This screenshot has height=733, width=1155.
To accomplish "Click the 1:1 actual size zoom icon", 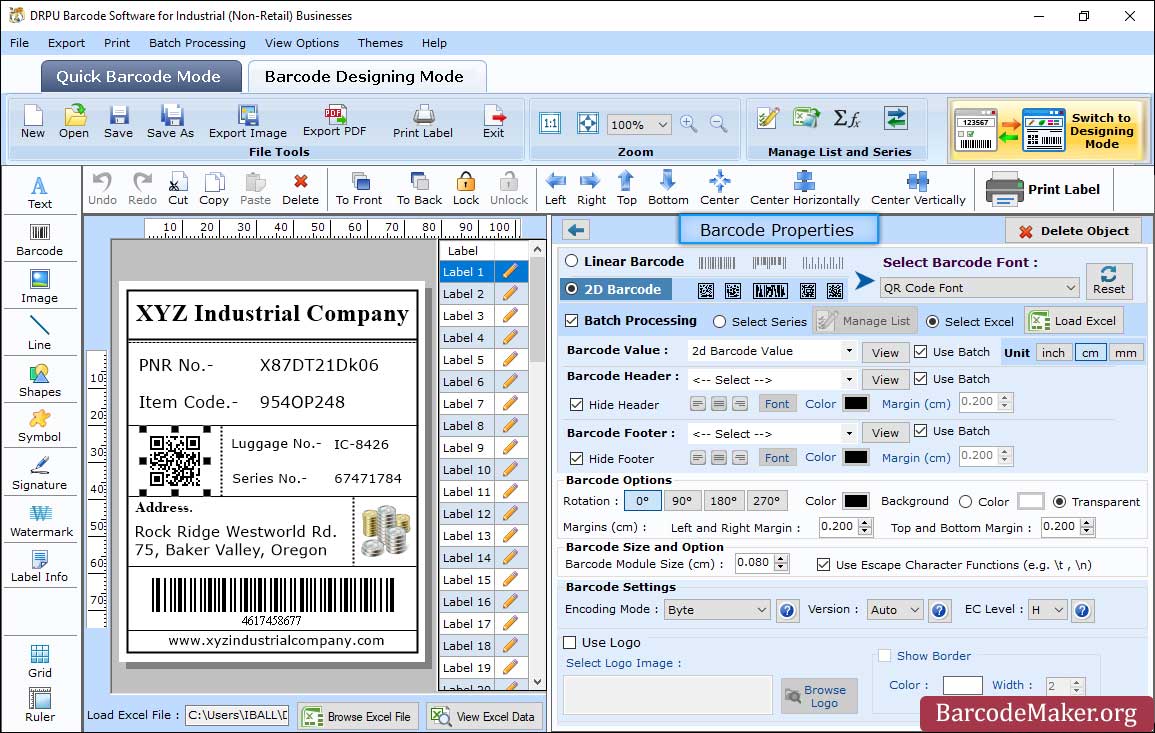I will [550, 123].
